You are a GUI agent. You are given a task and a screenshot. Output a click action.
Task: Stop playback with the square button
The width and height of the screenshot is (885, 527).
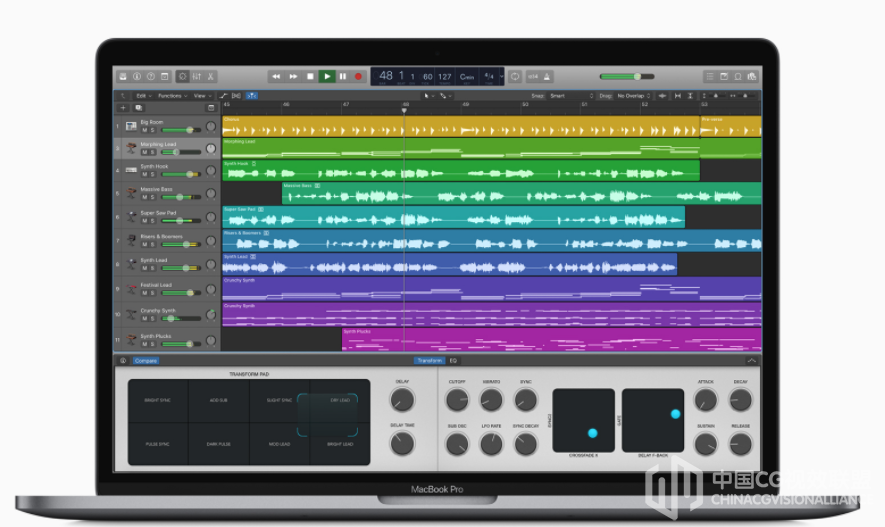[x=310, y=77]
